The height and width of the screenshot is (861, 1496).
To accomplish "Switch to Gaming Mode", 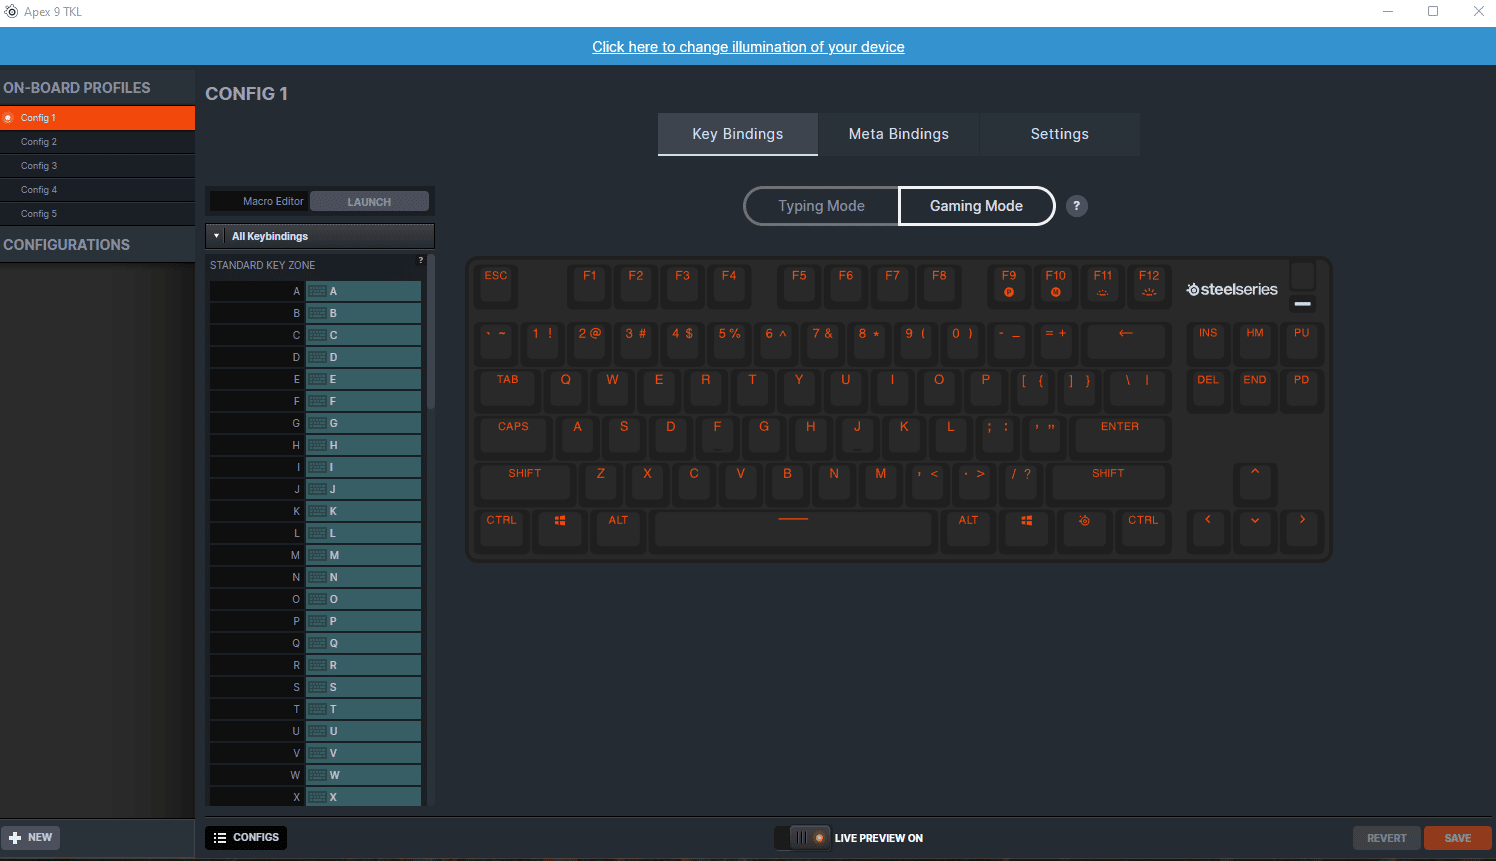I will (x=977, y=206).
